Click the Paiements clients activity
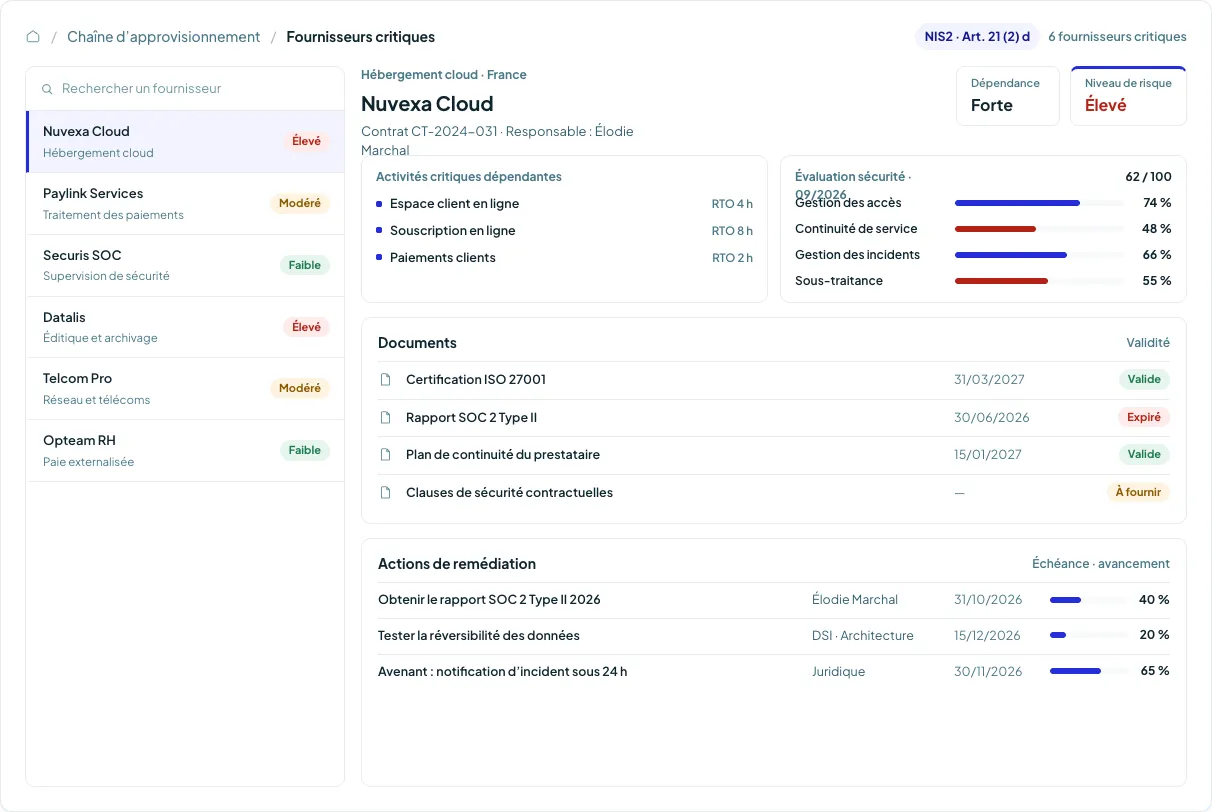This screenshot has width=1212, height=812. (443, 258)
